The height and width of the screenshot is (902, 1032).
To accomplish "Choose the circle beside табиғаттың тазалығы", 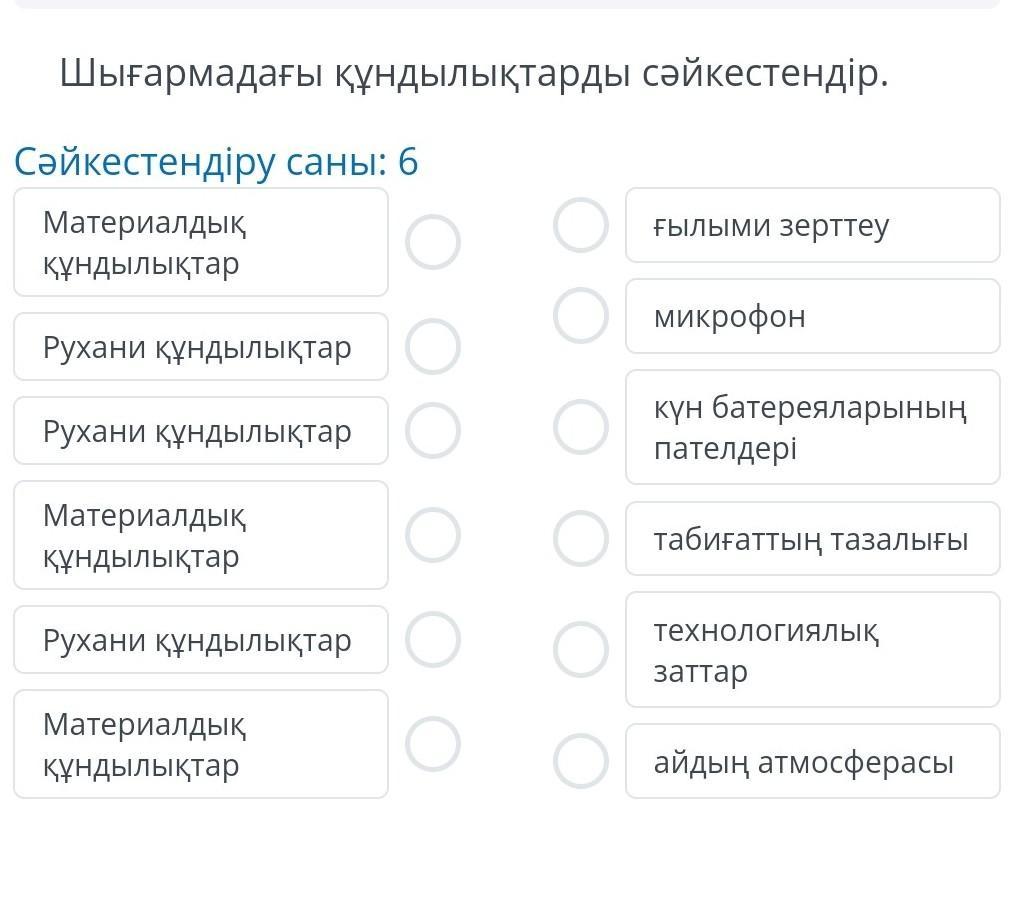I will tap(581, 538).
